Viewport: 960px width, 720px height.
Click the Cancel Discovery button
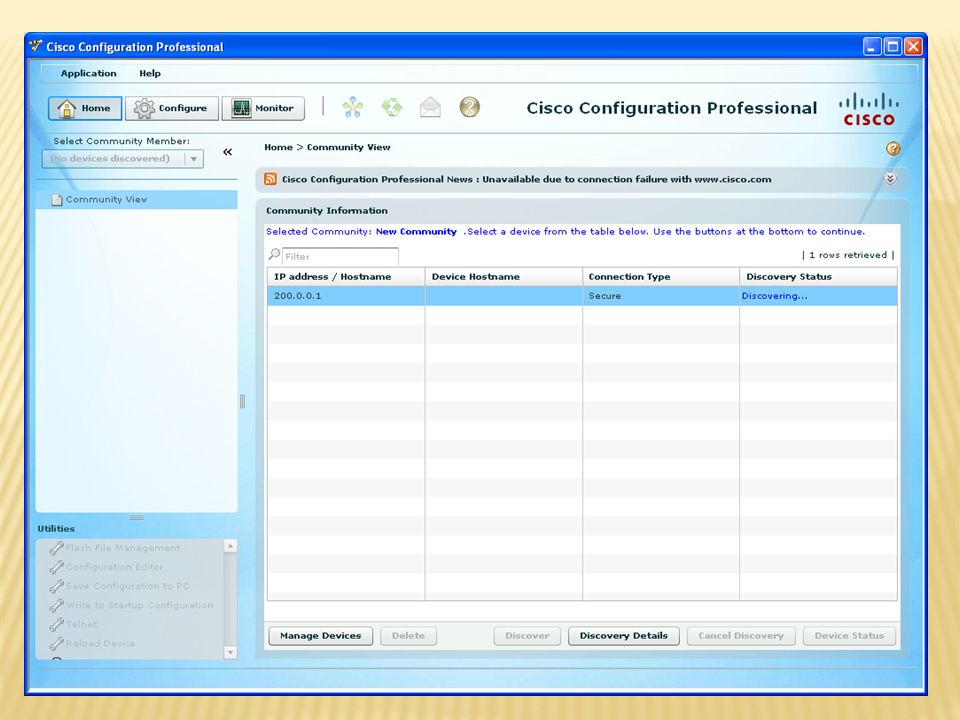point(741,636)
